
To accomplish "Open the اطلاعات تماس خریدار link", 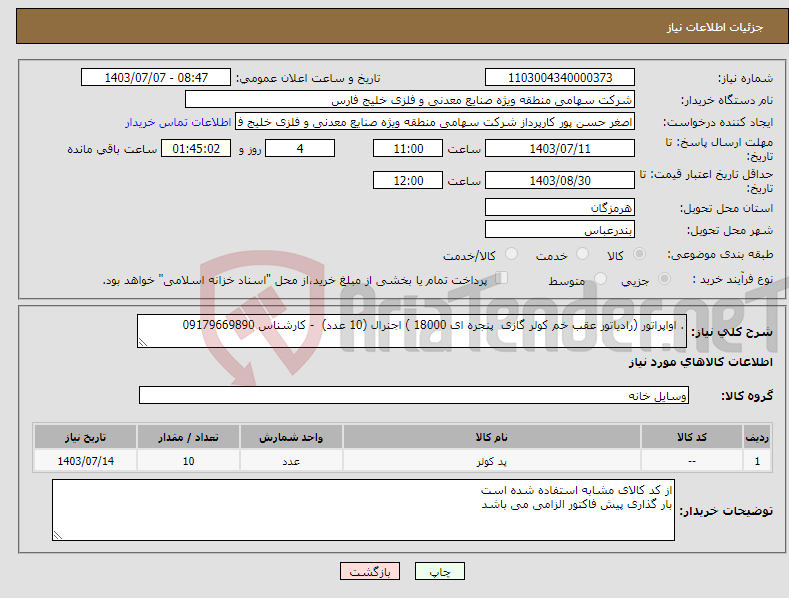I will click(x=178, y=122).
